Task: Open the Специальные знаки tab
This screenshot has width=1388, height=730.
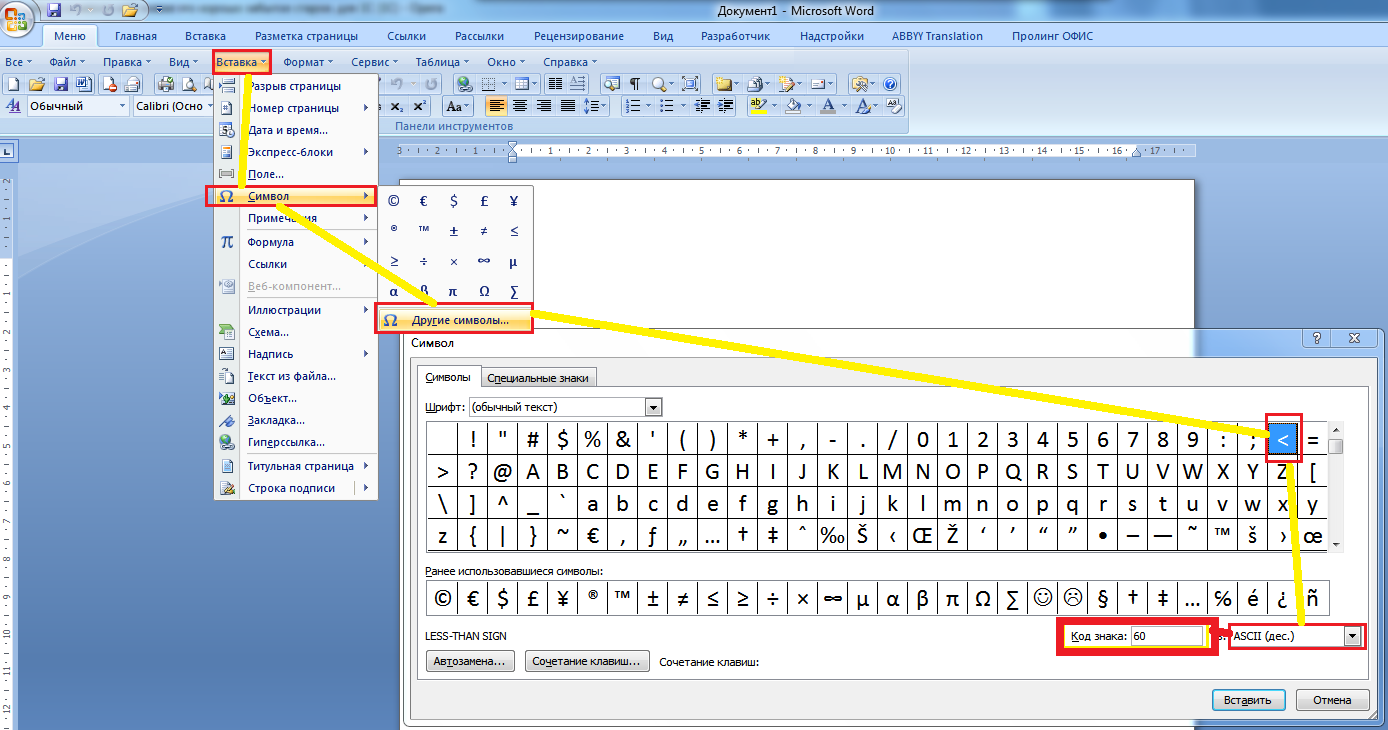Action: [x=539, y=377]
